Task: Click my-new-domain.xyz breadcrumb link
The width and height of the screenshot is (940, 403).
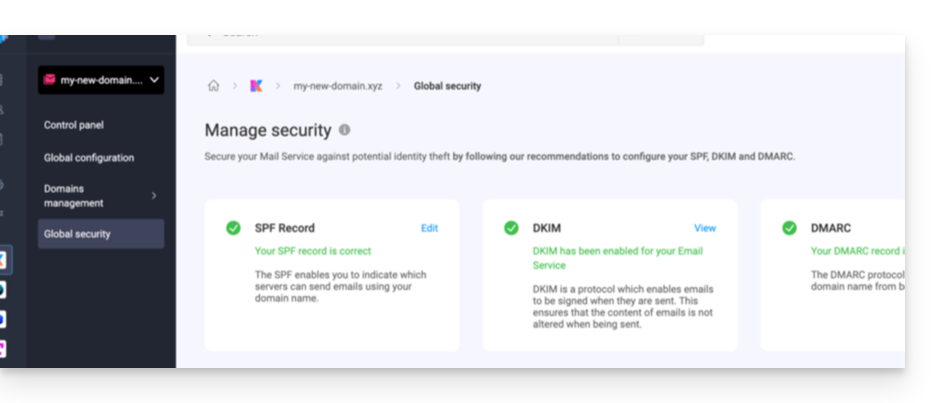Action: click(x=338, y=86)
